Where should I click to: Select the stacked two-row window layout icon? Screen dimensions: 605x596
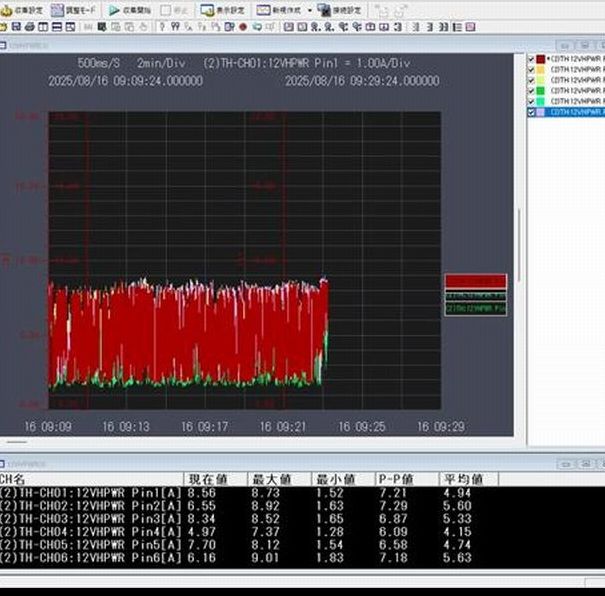(57, 27)
